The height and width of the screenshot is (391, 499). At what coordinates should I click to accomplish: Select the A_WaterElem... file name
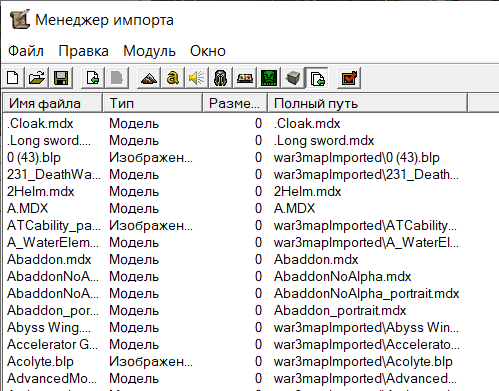point(53,243)
